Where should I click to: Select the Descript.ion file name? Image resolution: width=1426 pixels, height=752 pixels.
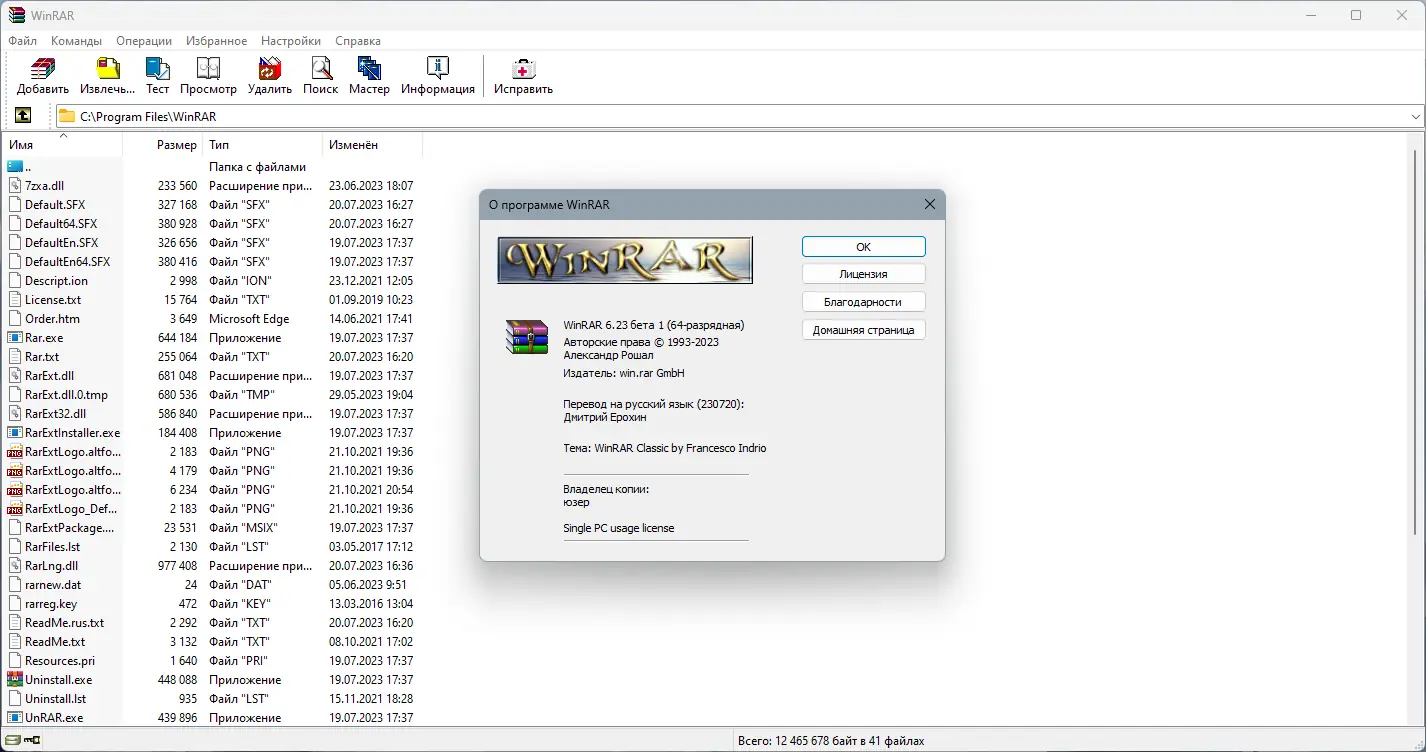click(57, 281)
